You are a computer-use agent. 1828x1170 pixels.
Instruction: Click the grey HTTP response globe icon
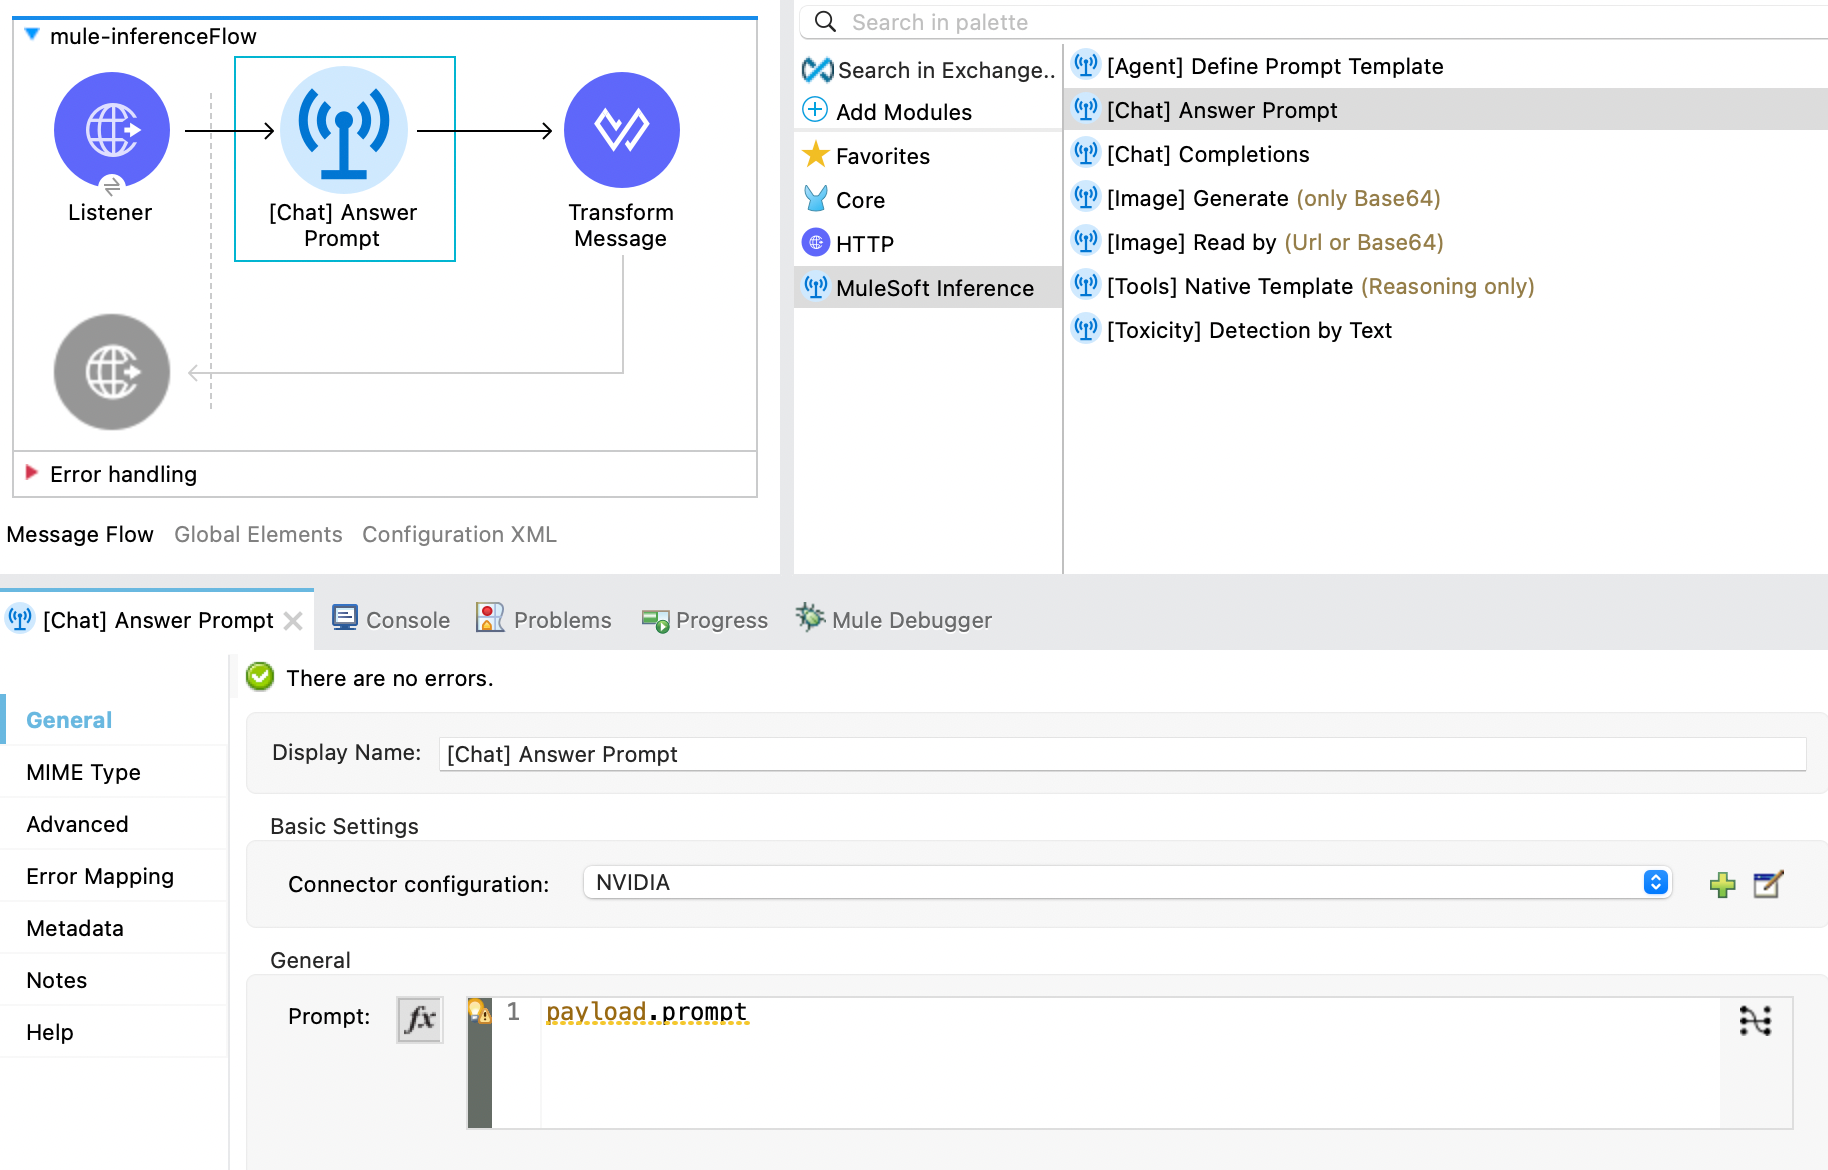pos(112,372)
